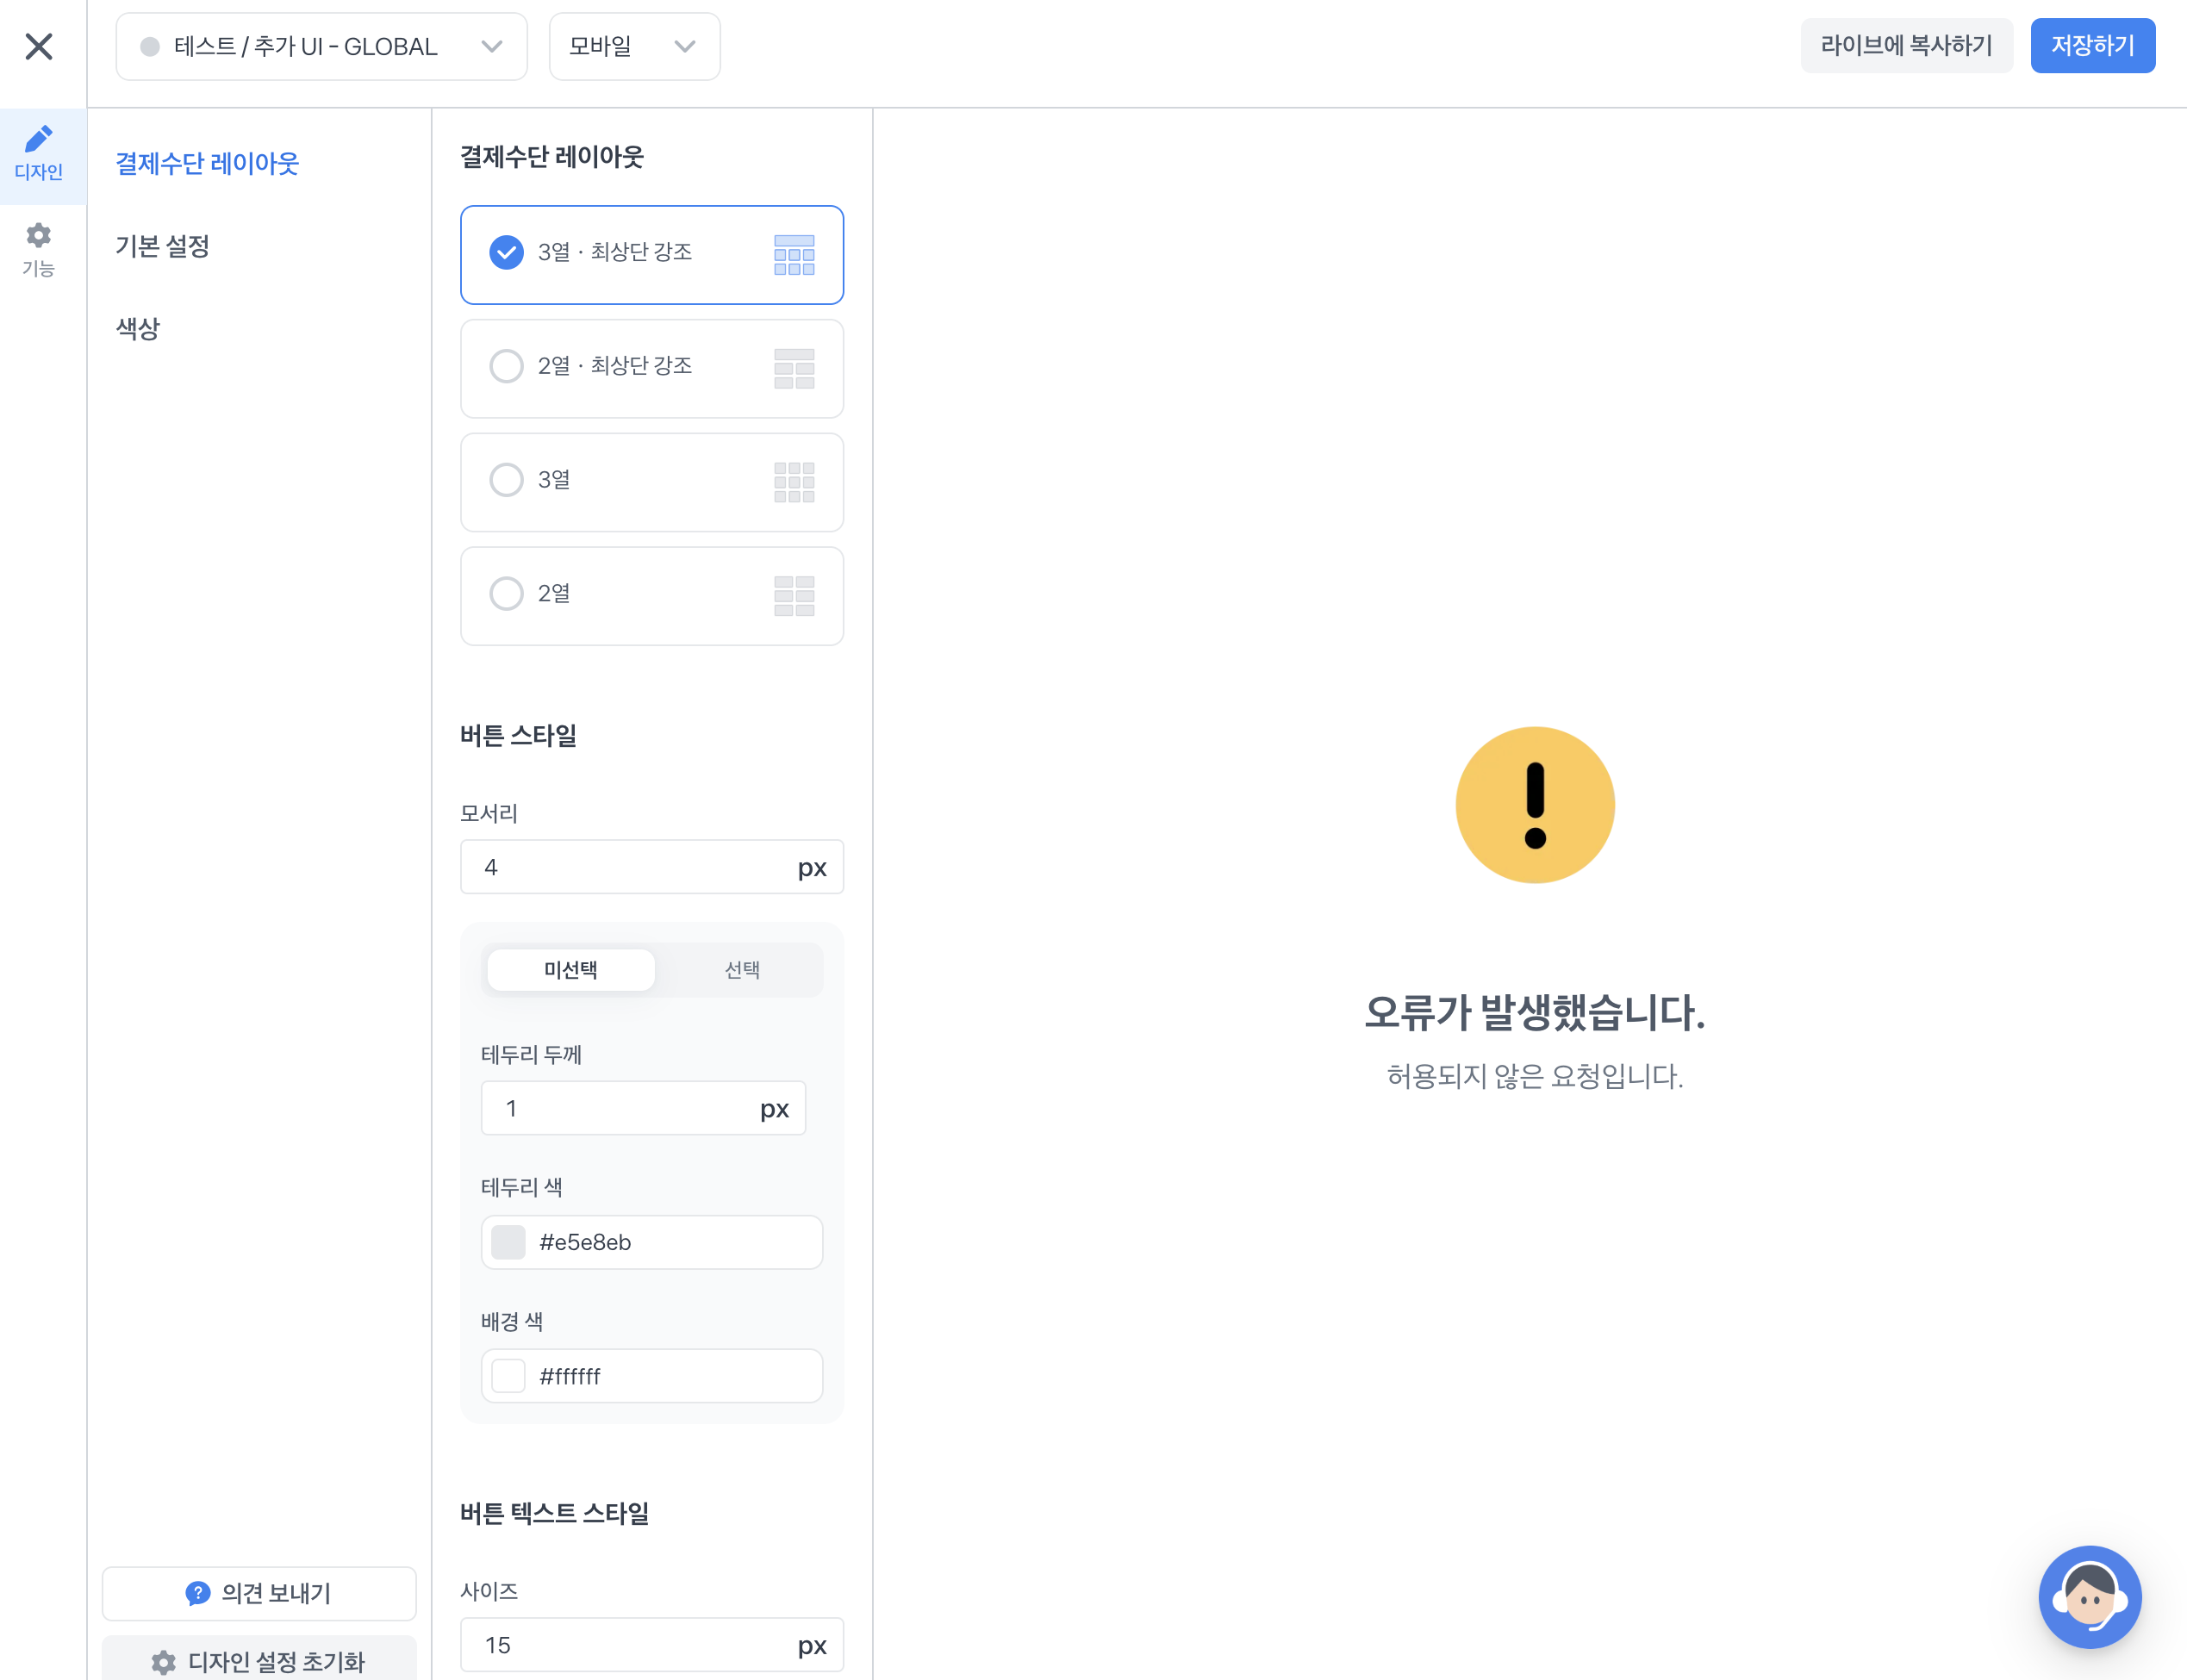Click the 의견 보내기 button
Screen dimensions: 2187x1680
tap(259, 1593)
